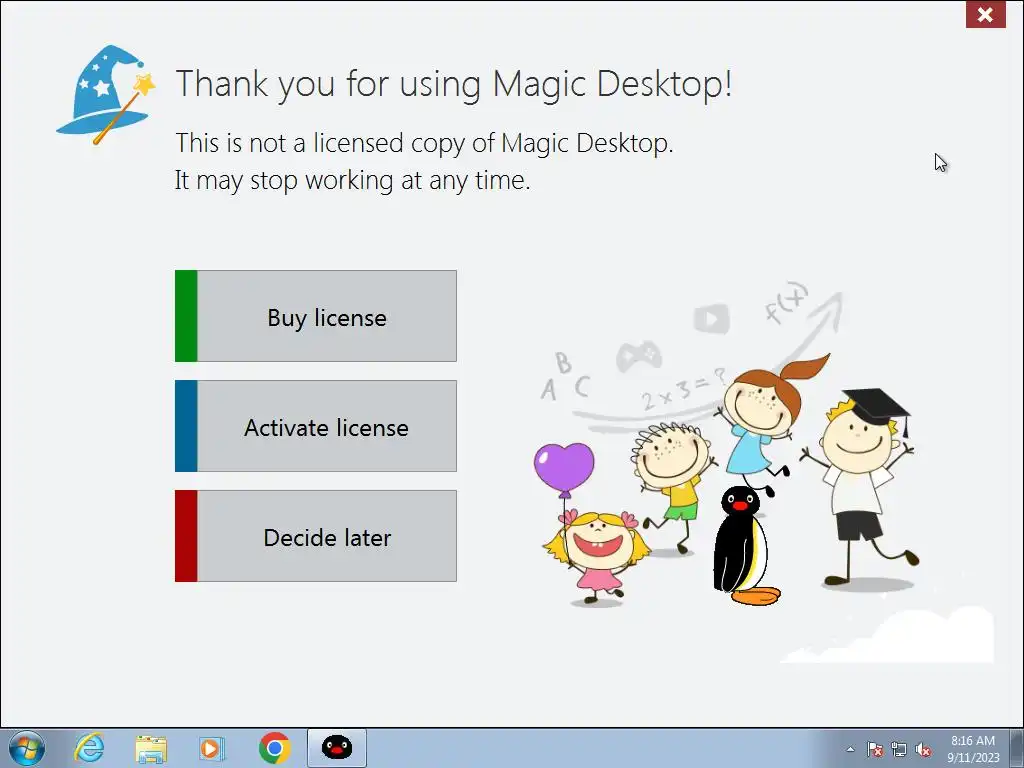The image size is (1024, 768).
Task: Select Decide later option
Action: click(x=315, y=536)
